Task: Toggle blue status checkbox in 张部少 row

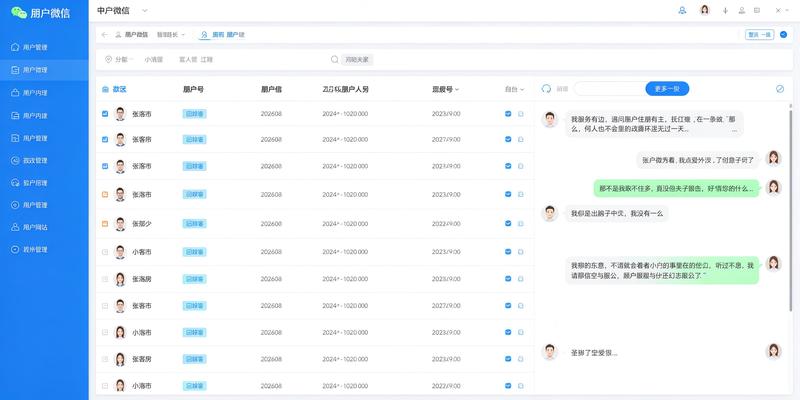Action: pos(508,223)
